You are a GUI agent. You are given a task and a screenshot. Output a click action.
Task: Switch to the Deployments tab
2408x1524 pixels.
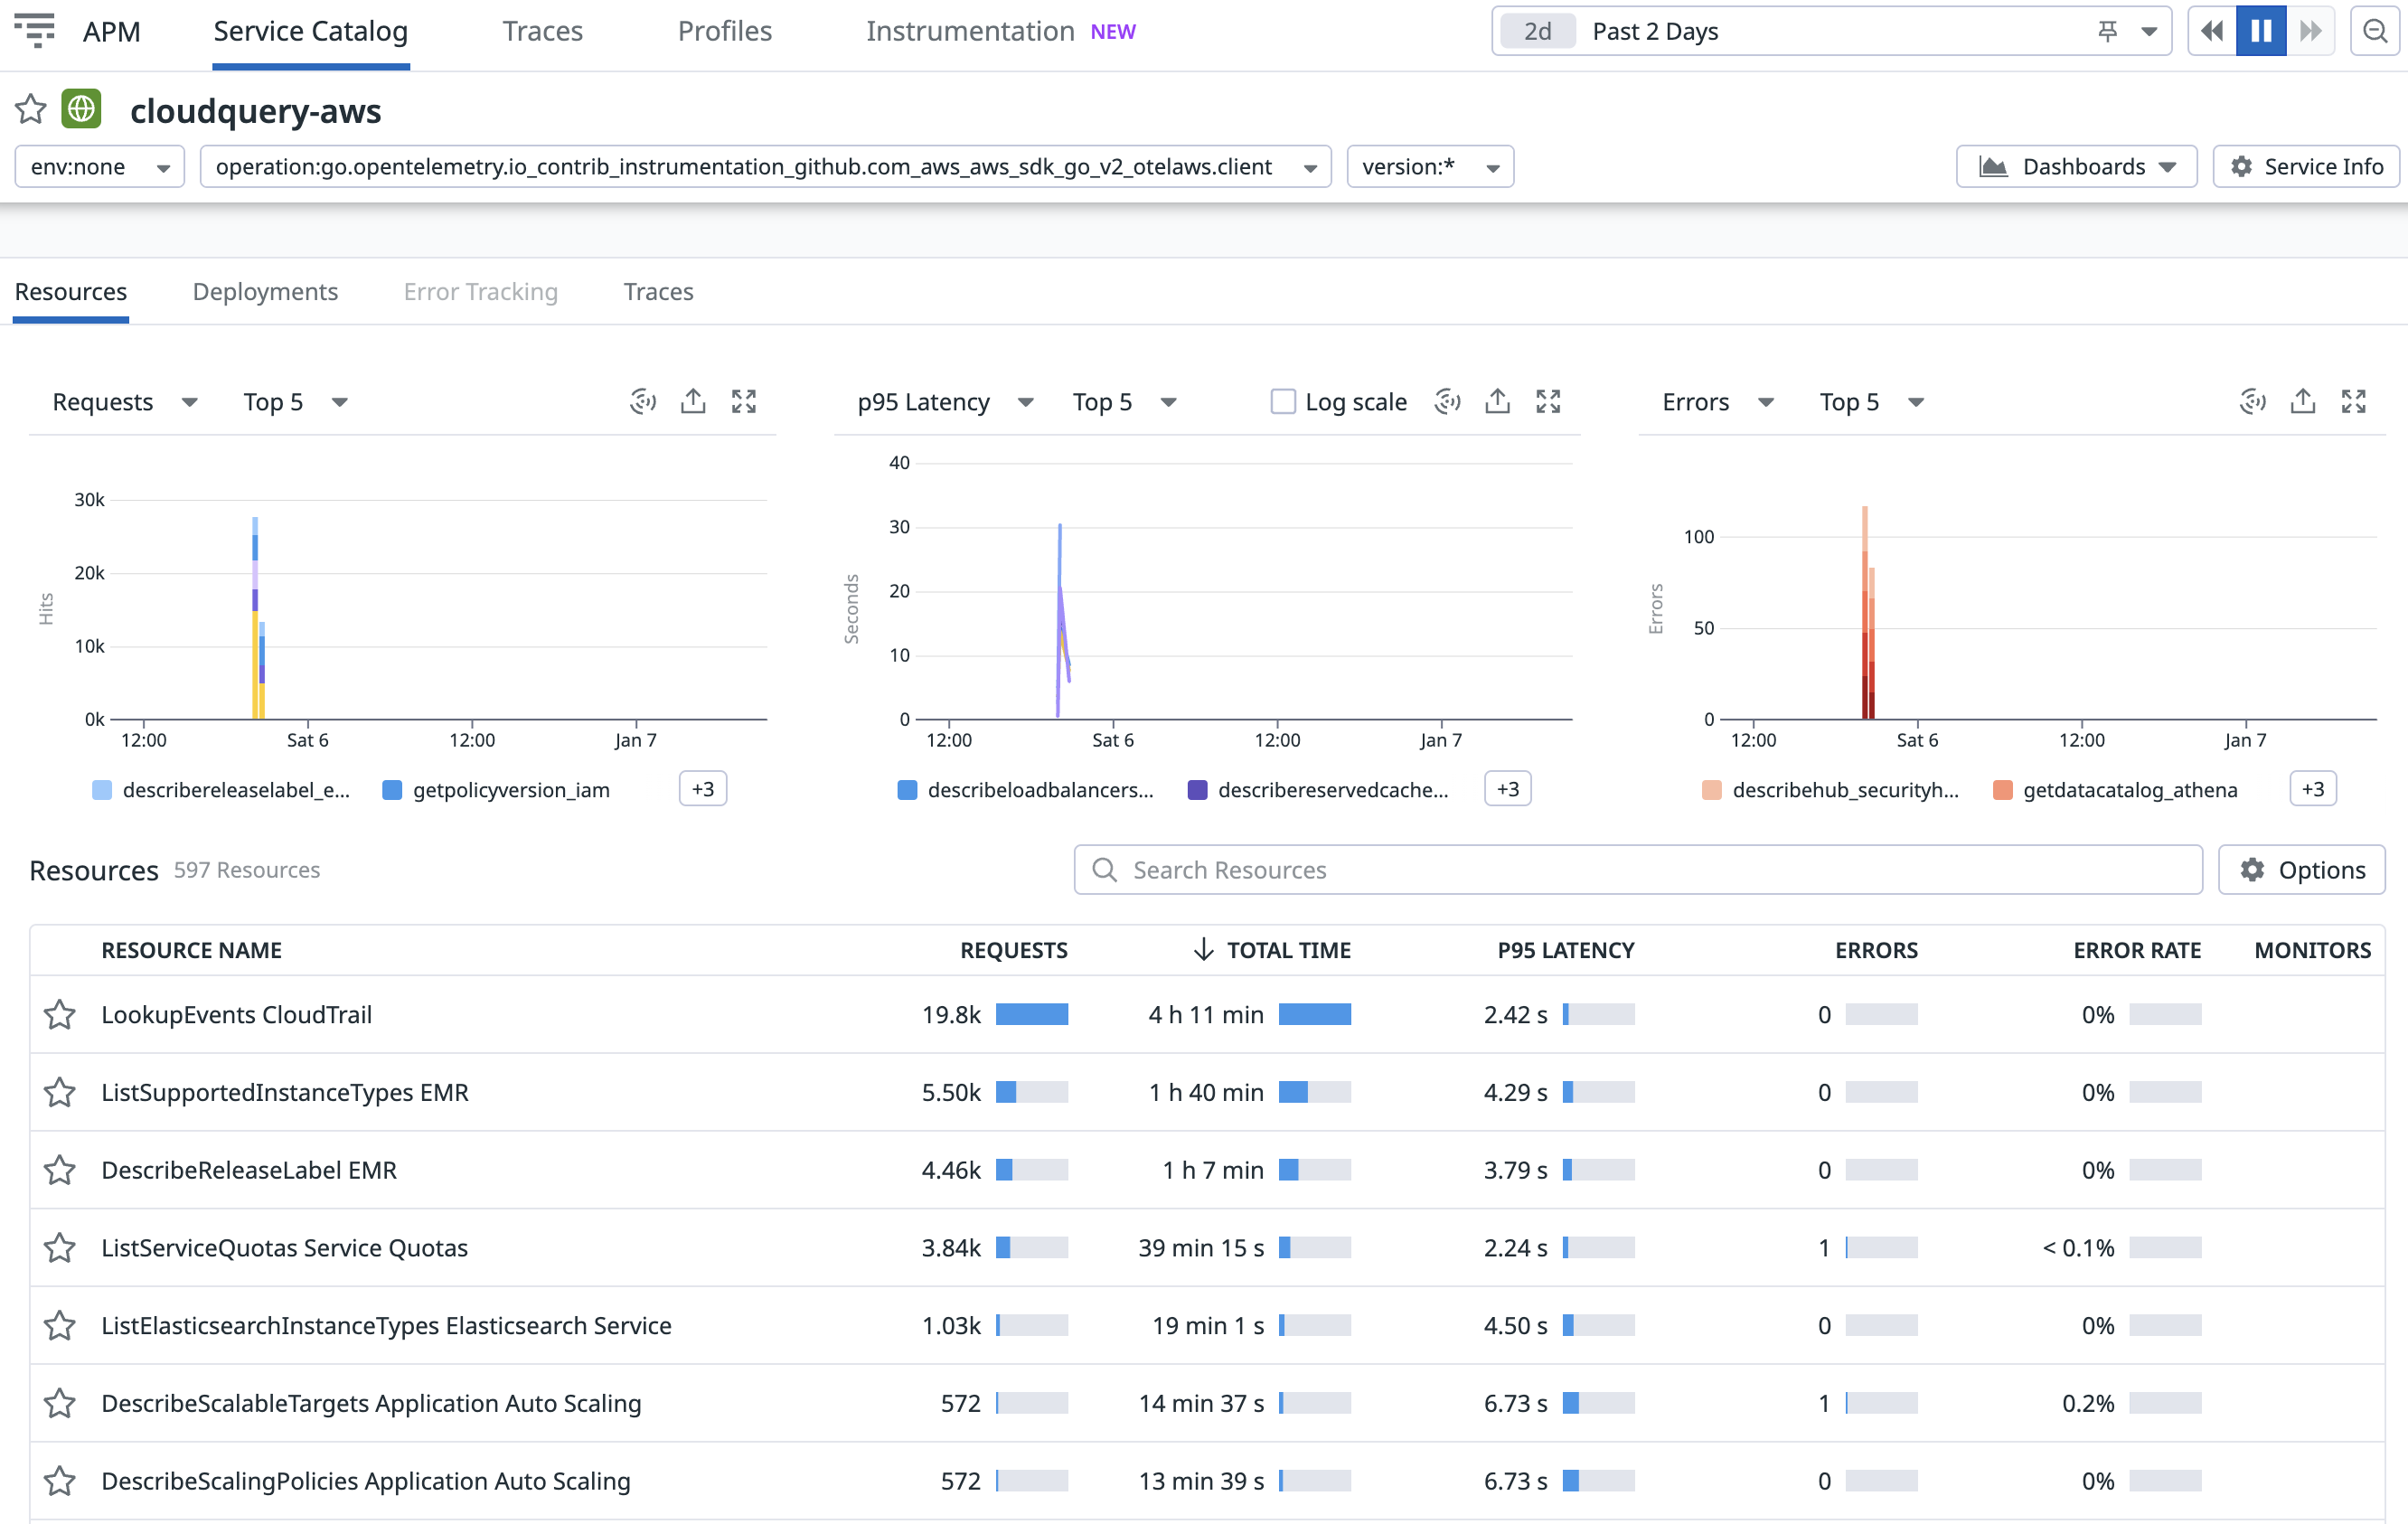[265, 291]
